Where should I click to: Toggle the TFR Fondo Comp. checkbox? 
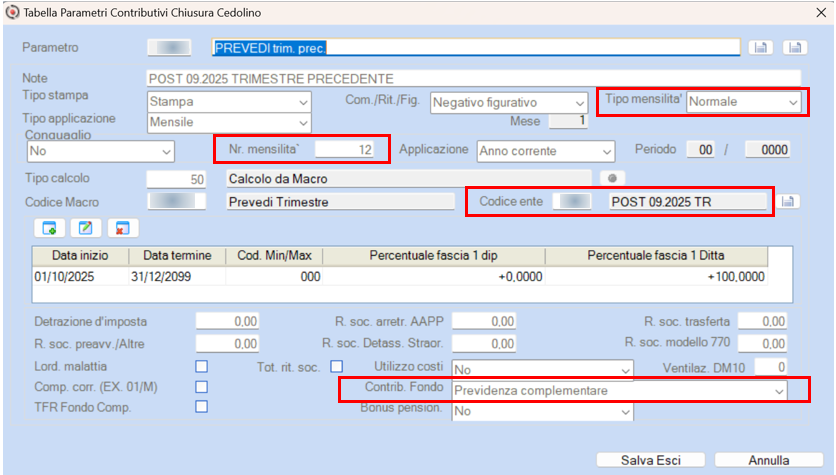(x=202, y=407)
